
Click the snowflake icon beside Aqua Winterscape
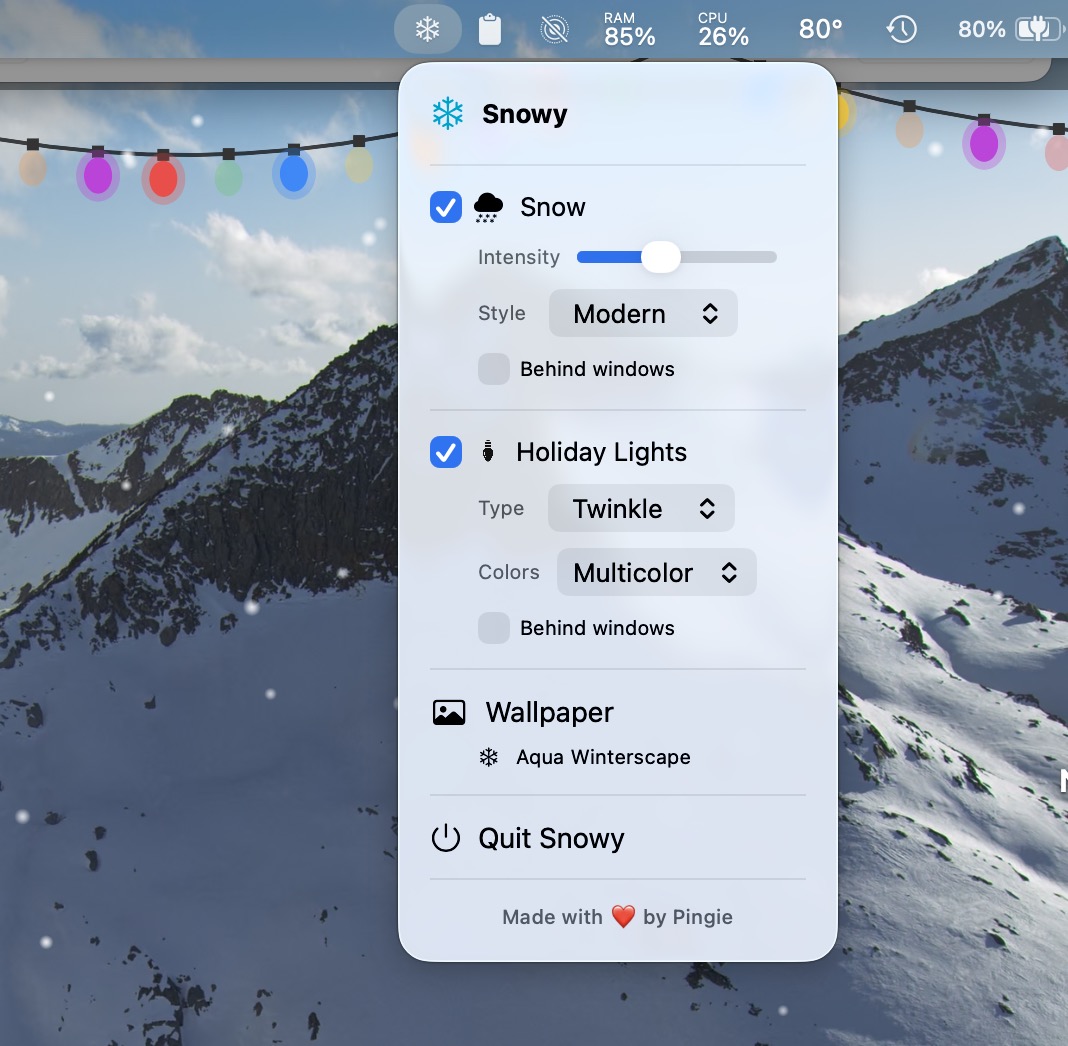(x=488, y=757)
